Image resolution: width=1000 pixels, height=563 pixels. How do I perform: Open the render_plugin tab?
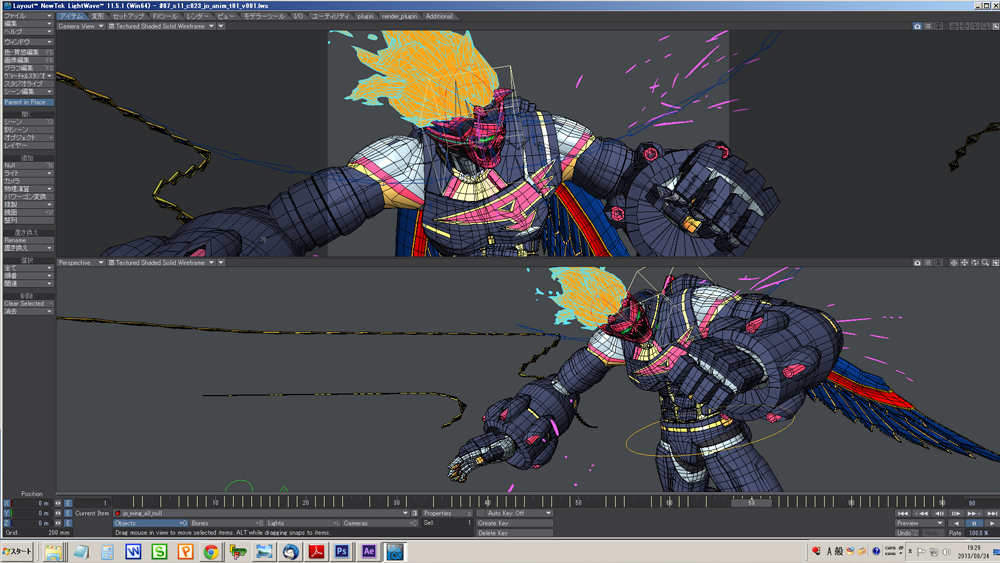pyautogui.click(x=400, y=16)
